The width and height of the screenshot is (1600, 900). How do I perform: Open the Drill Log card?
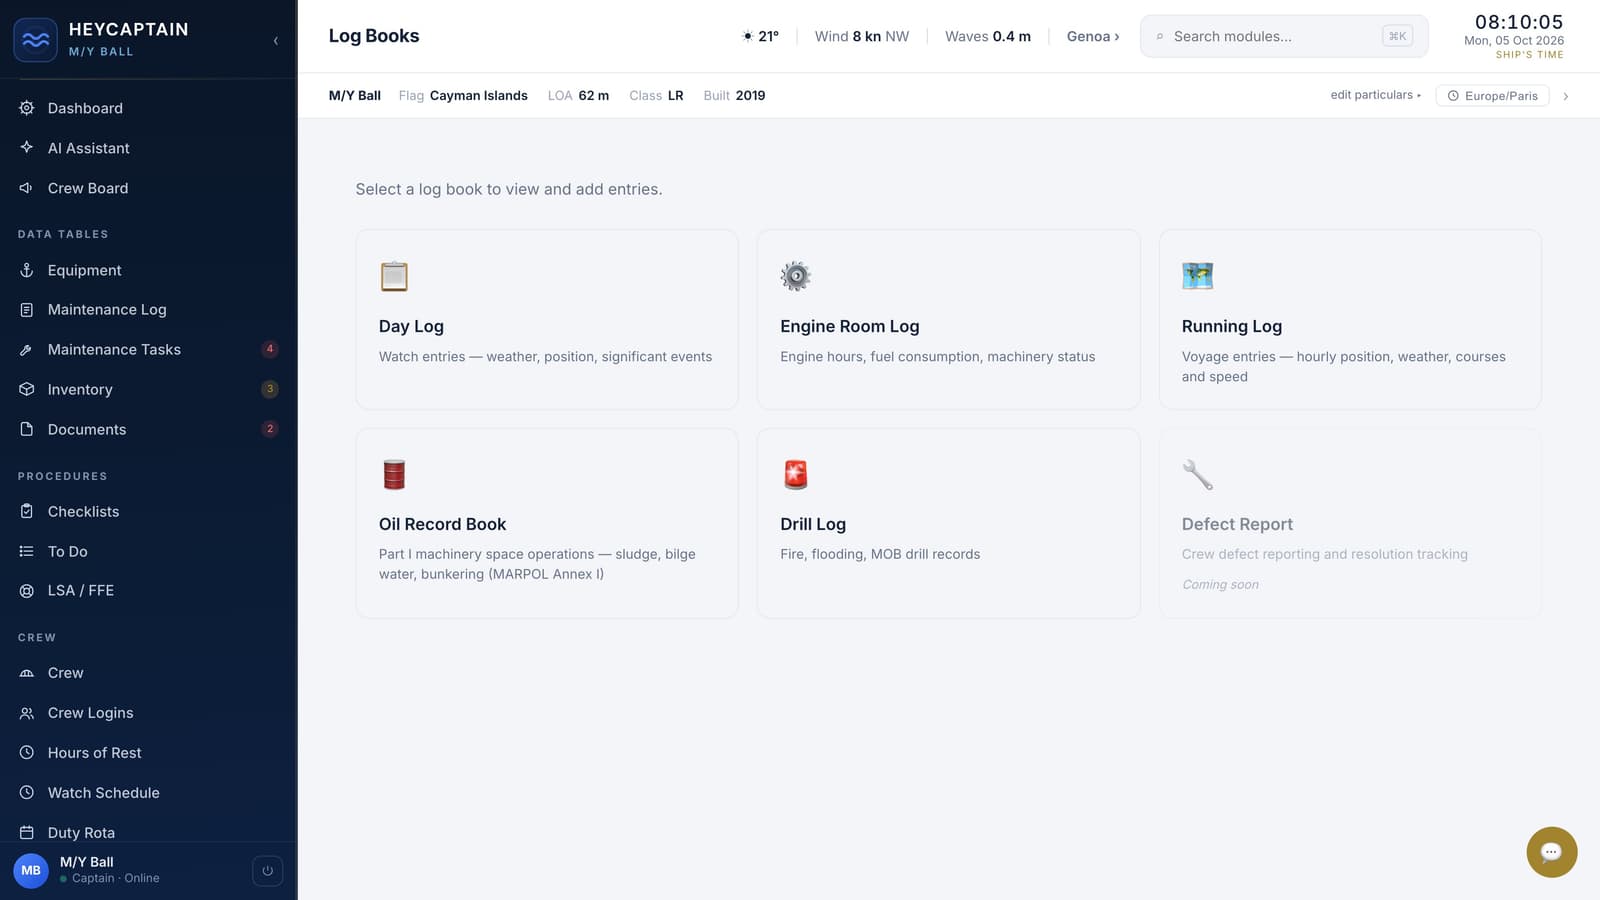point(948,523)
